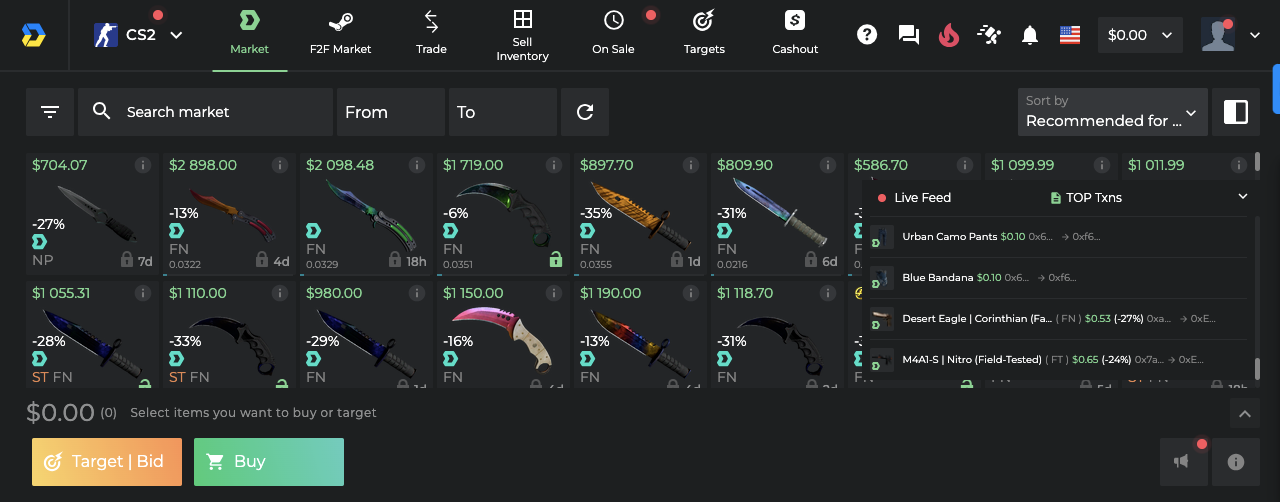Screen dimensions: 1280x502
Task: Open the megaphone announcements icon
Action: point(1184,462)
